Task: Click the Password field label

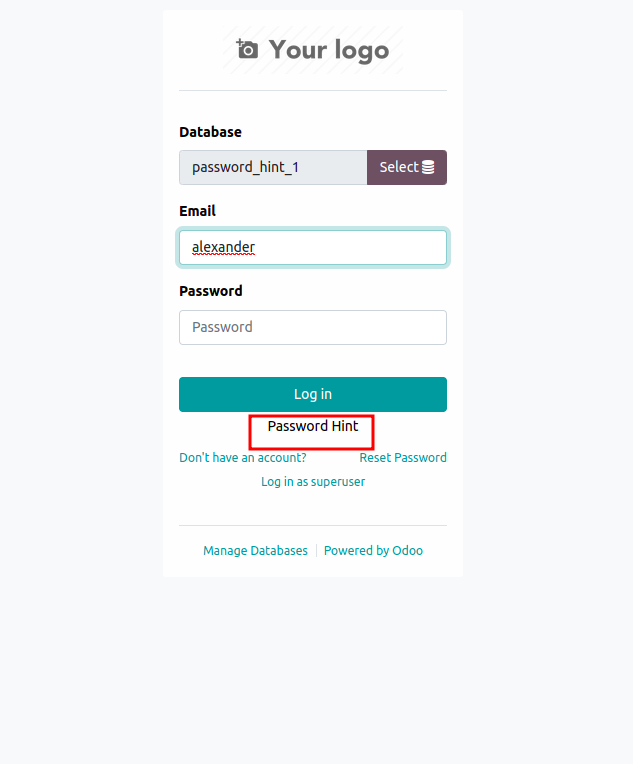Action: [210, 291]
